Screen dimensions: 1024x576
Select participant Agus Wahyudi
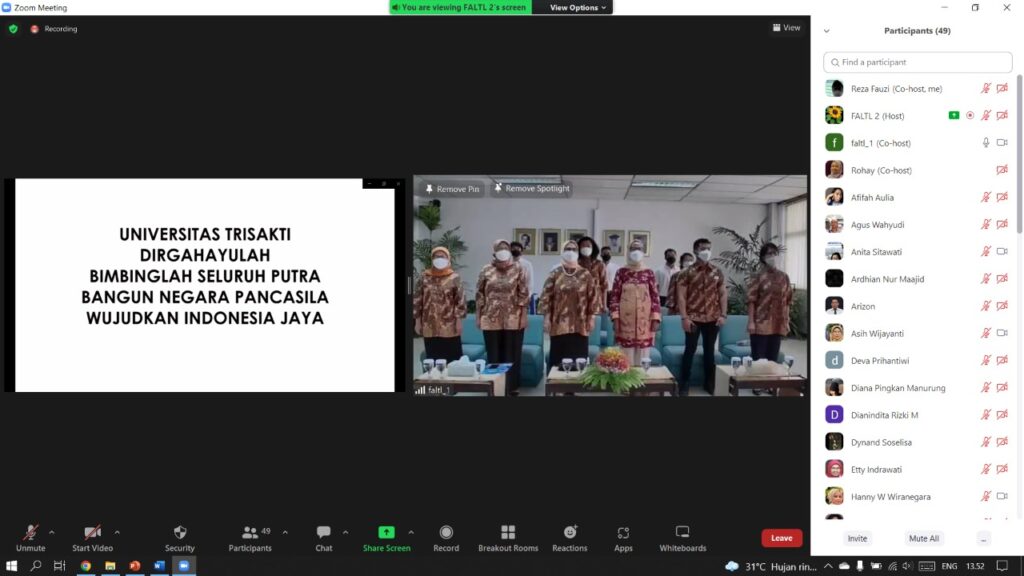click(x=918, y=225)
